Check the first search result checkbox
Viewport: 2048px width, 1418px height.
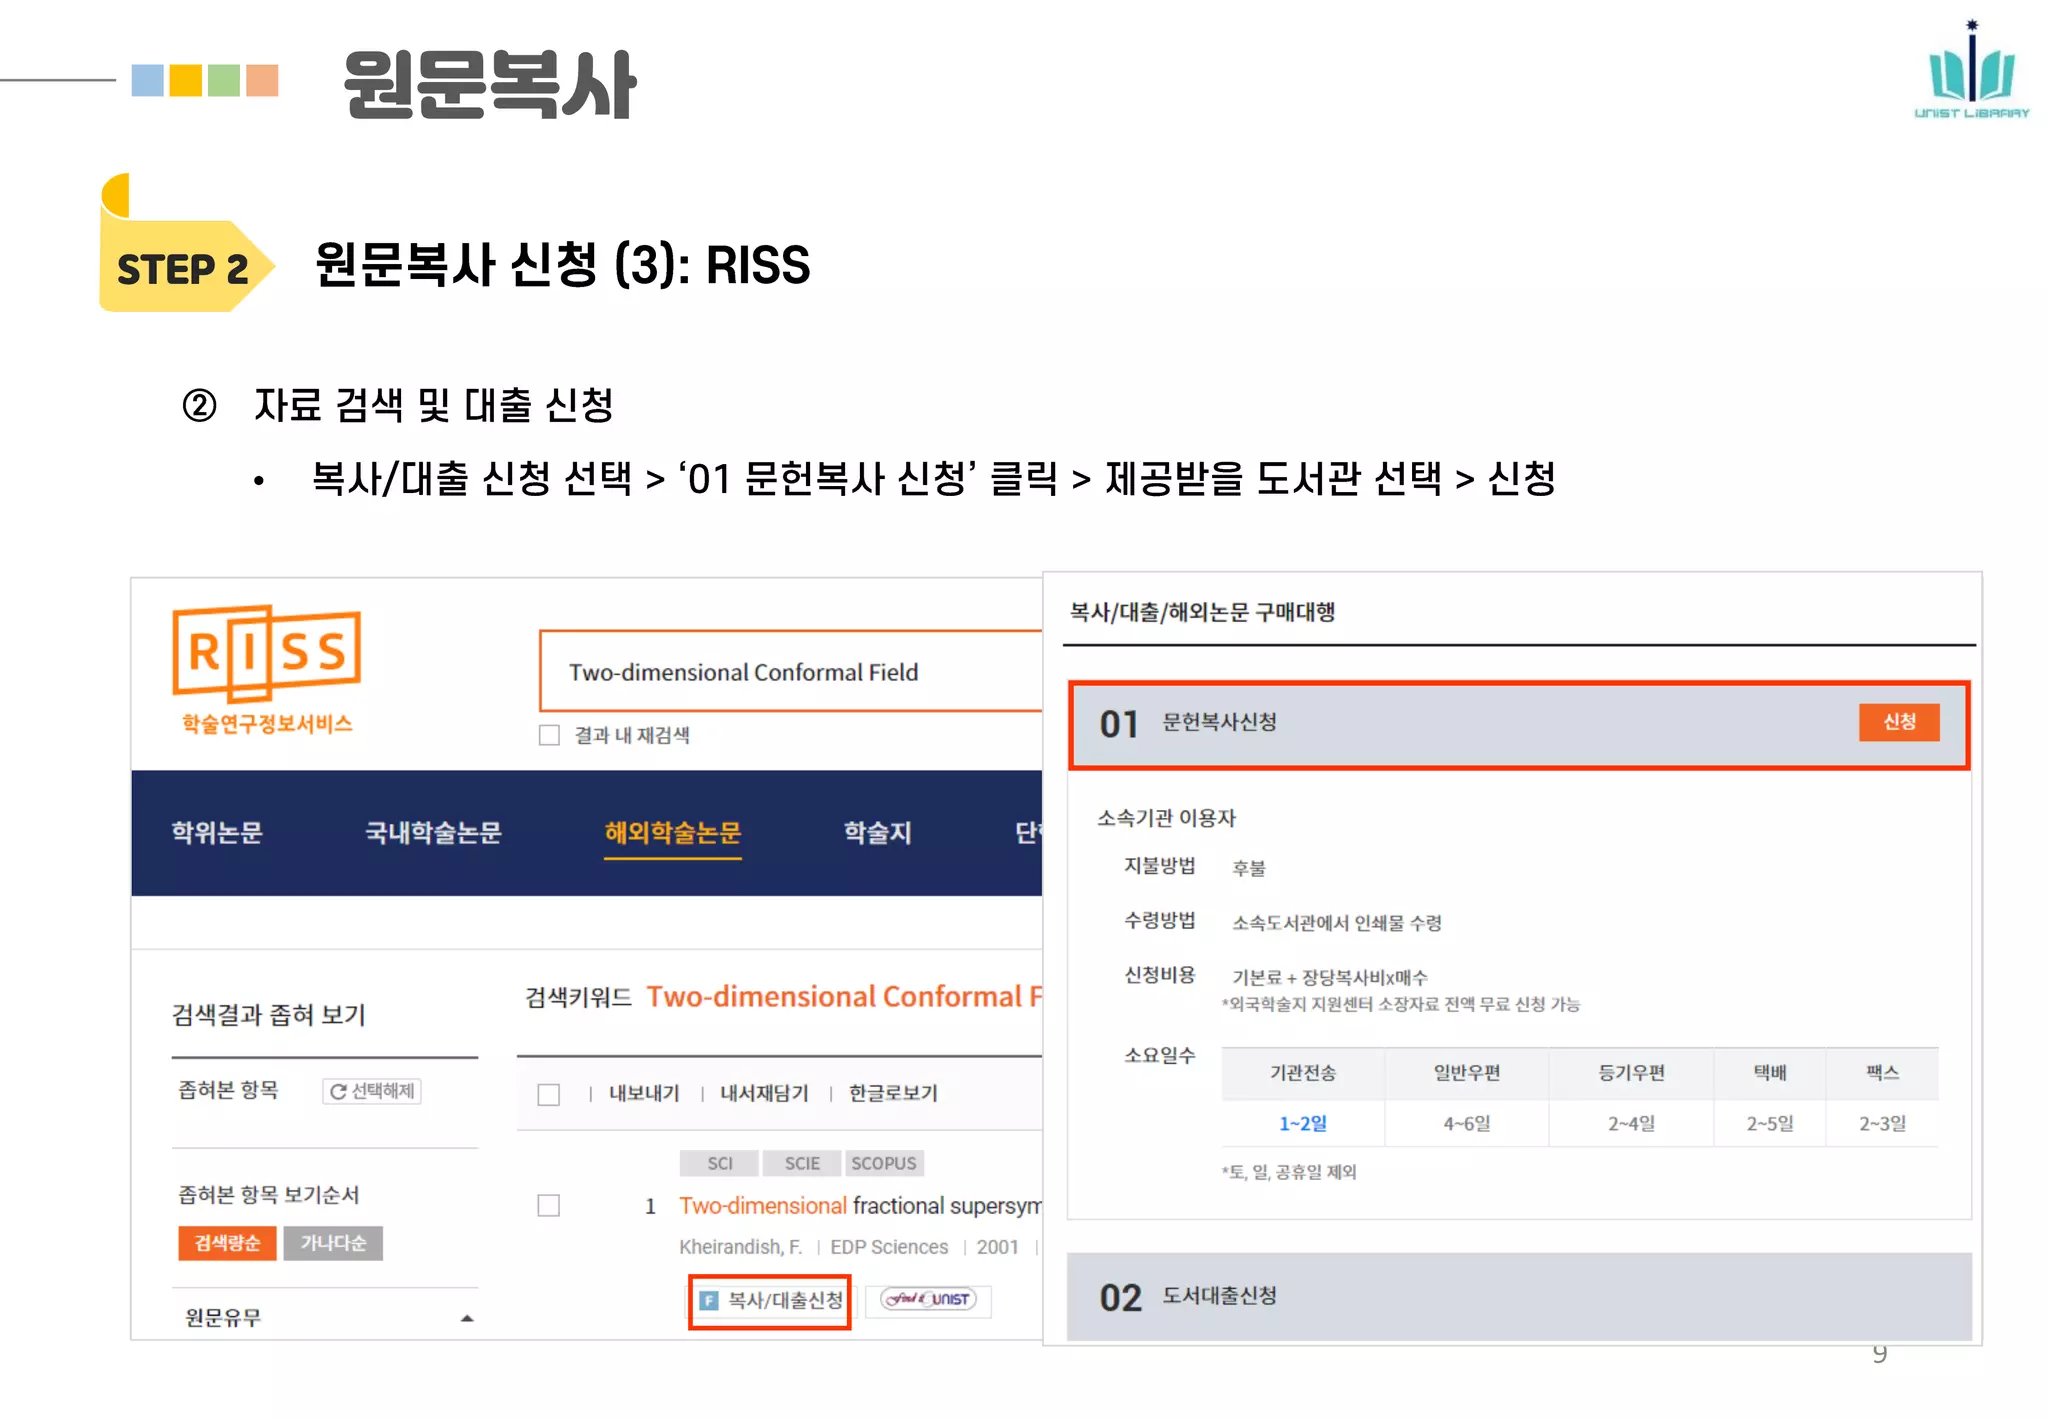coord(549,1205)
